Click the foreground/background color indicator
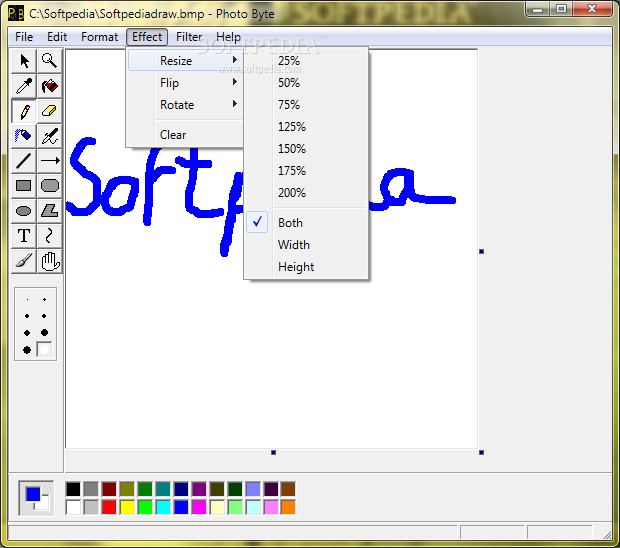Viewport: 620px width, 548px height. 36,498
